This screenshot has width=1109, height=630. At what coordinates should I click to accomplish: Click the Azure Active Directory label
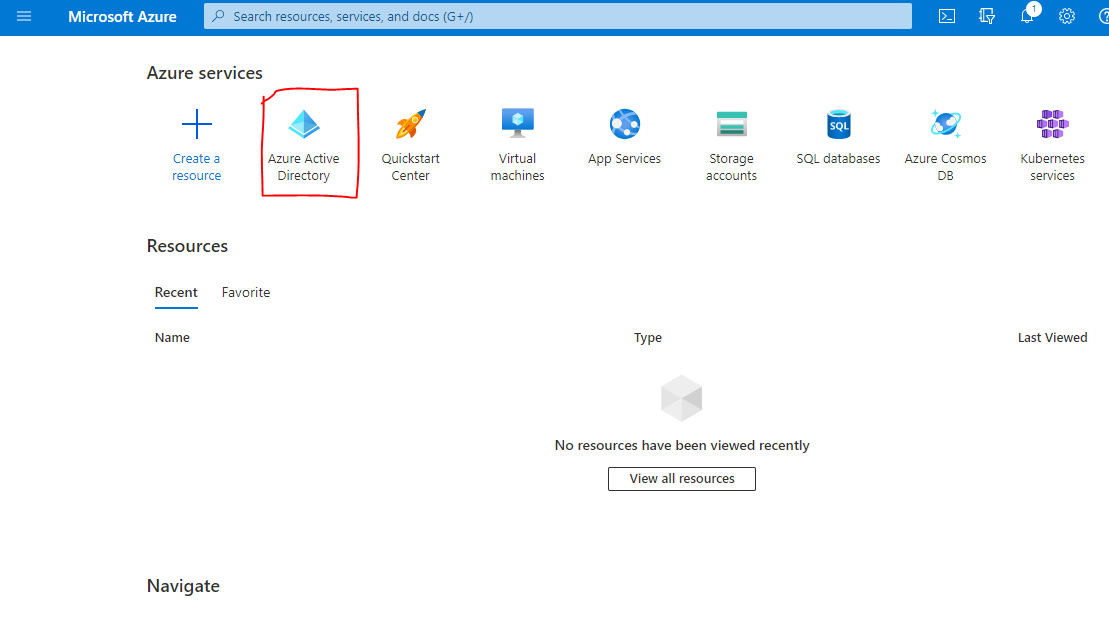[x=303, y=167]
